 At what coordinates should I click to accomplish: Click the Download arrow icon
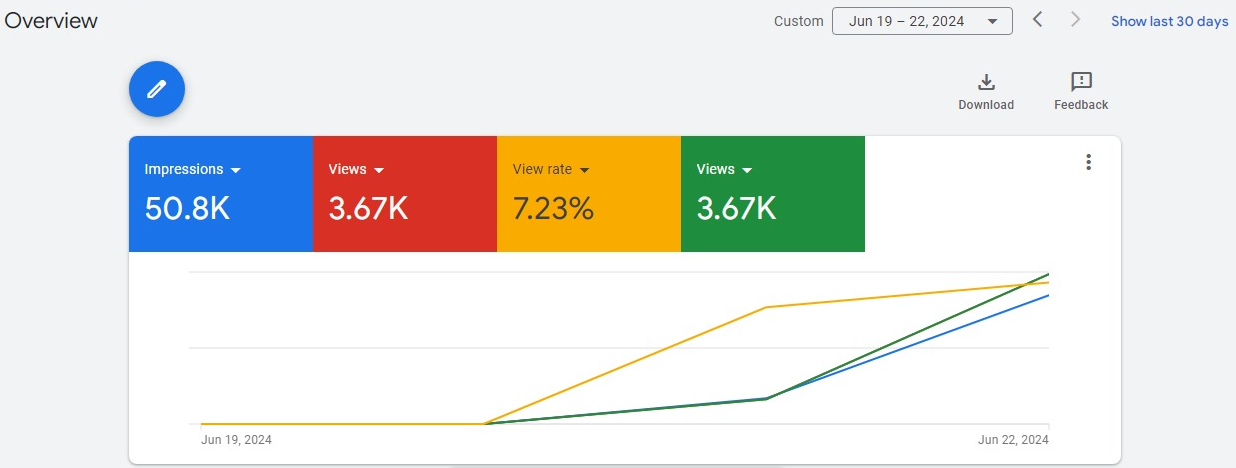point(986,82)
